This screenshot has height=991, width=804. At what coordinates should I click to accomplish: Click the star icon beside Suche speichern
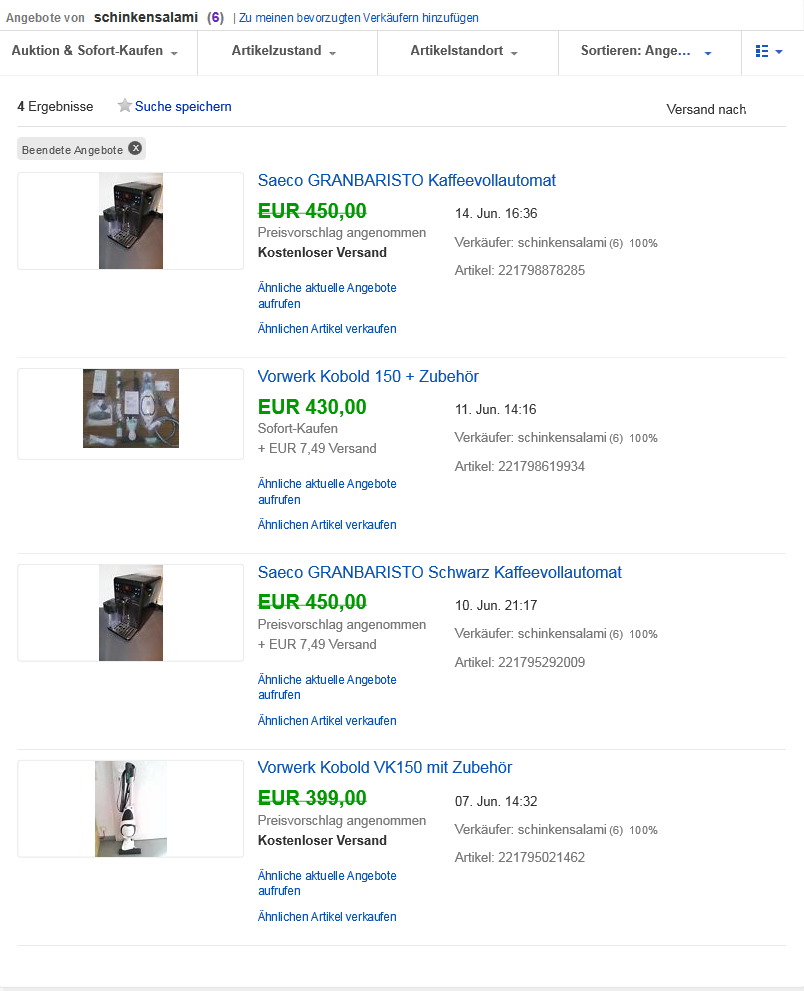125,106
